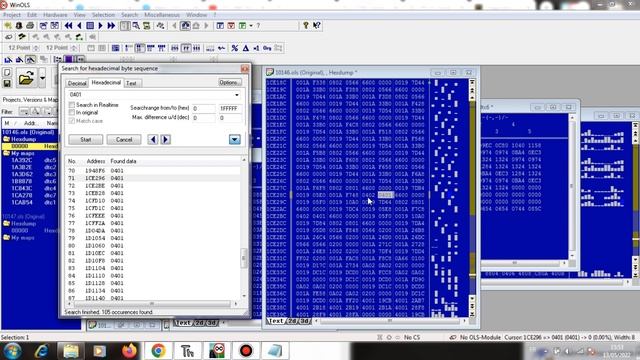Enable Search in Realtime checkbox
640x360 pixels.
[72, 105]
